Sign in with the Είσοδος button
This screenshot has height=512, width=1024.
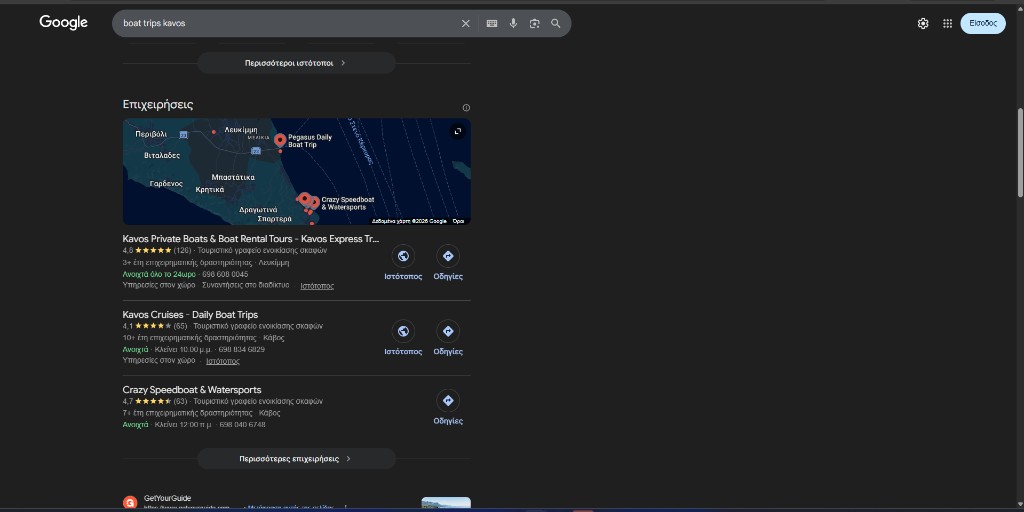pos(983,24)
